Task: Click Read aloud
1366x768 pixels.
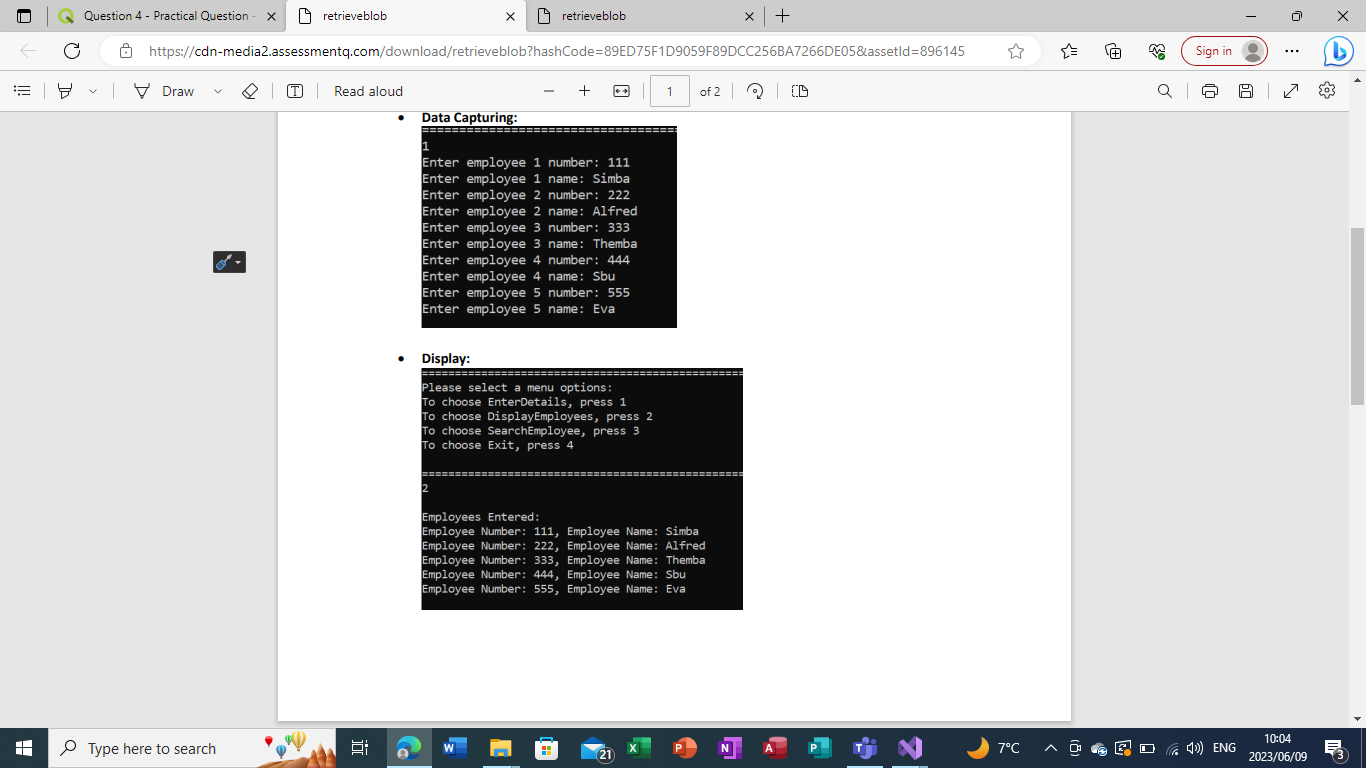Action: point(365,91)
